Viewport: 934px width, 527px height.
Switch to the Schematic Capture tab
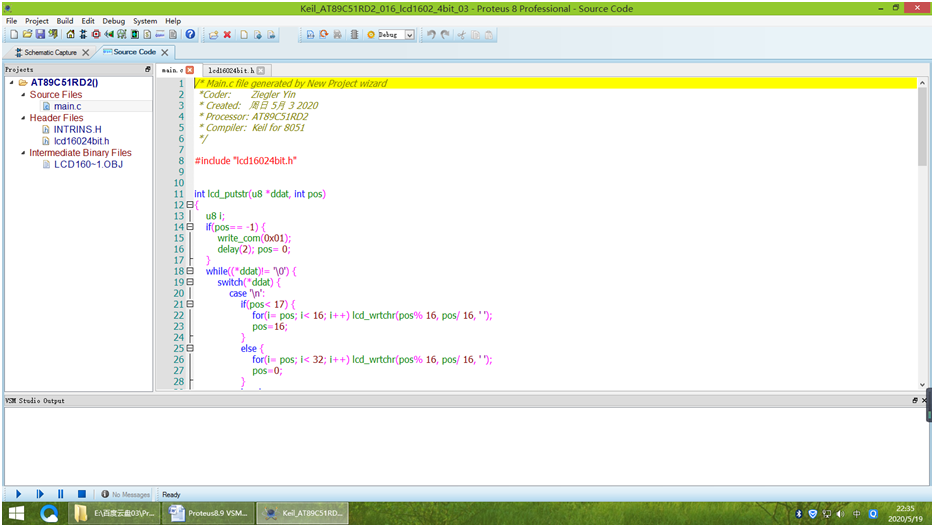51,52
